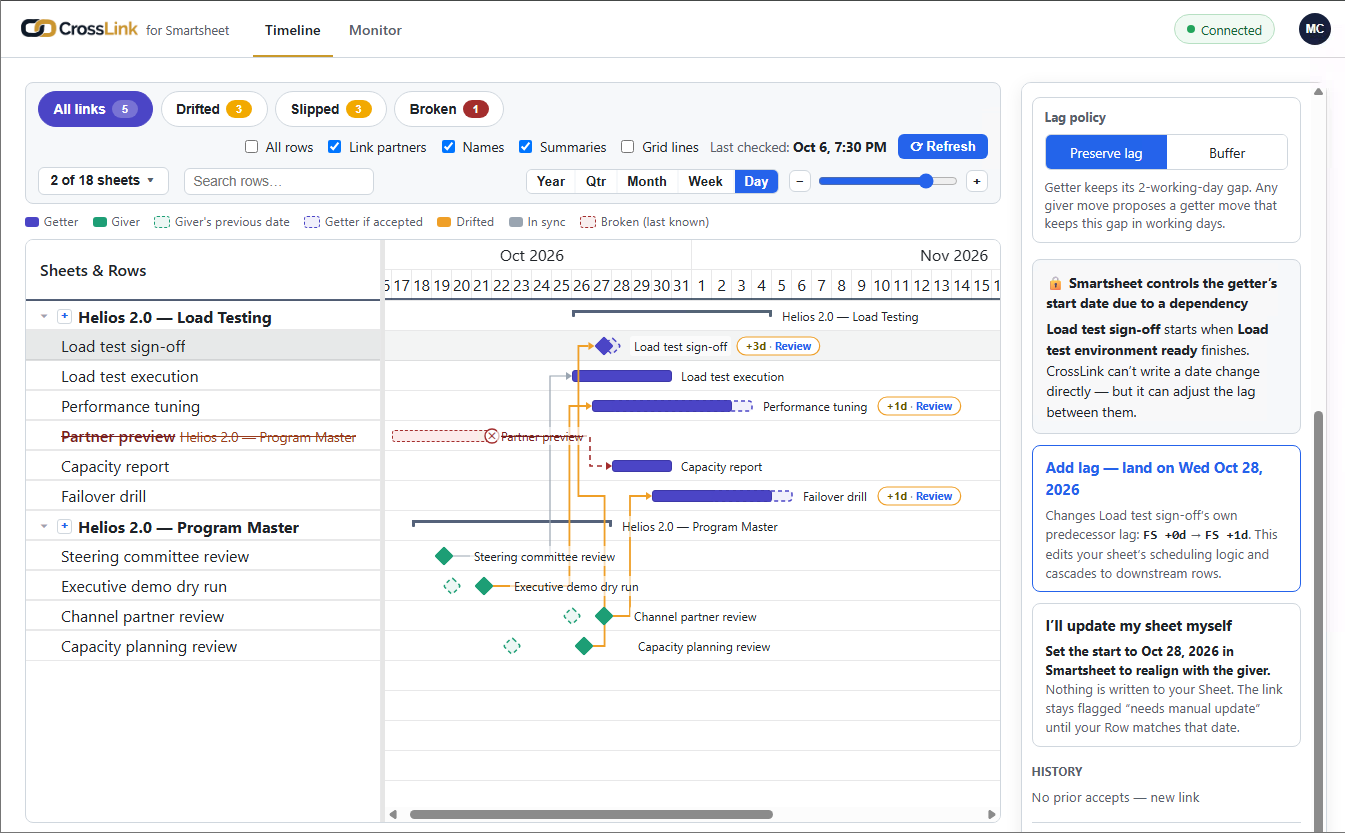
Task: Turn on the Grid lines checkbox
Action: coord(628,147)
